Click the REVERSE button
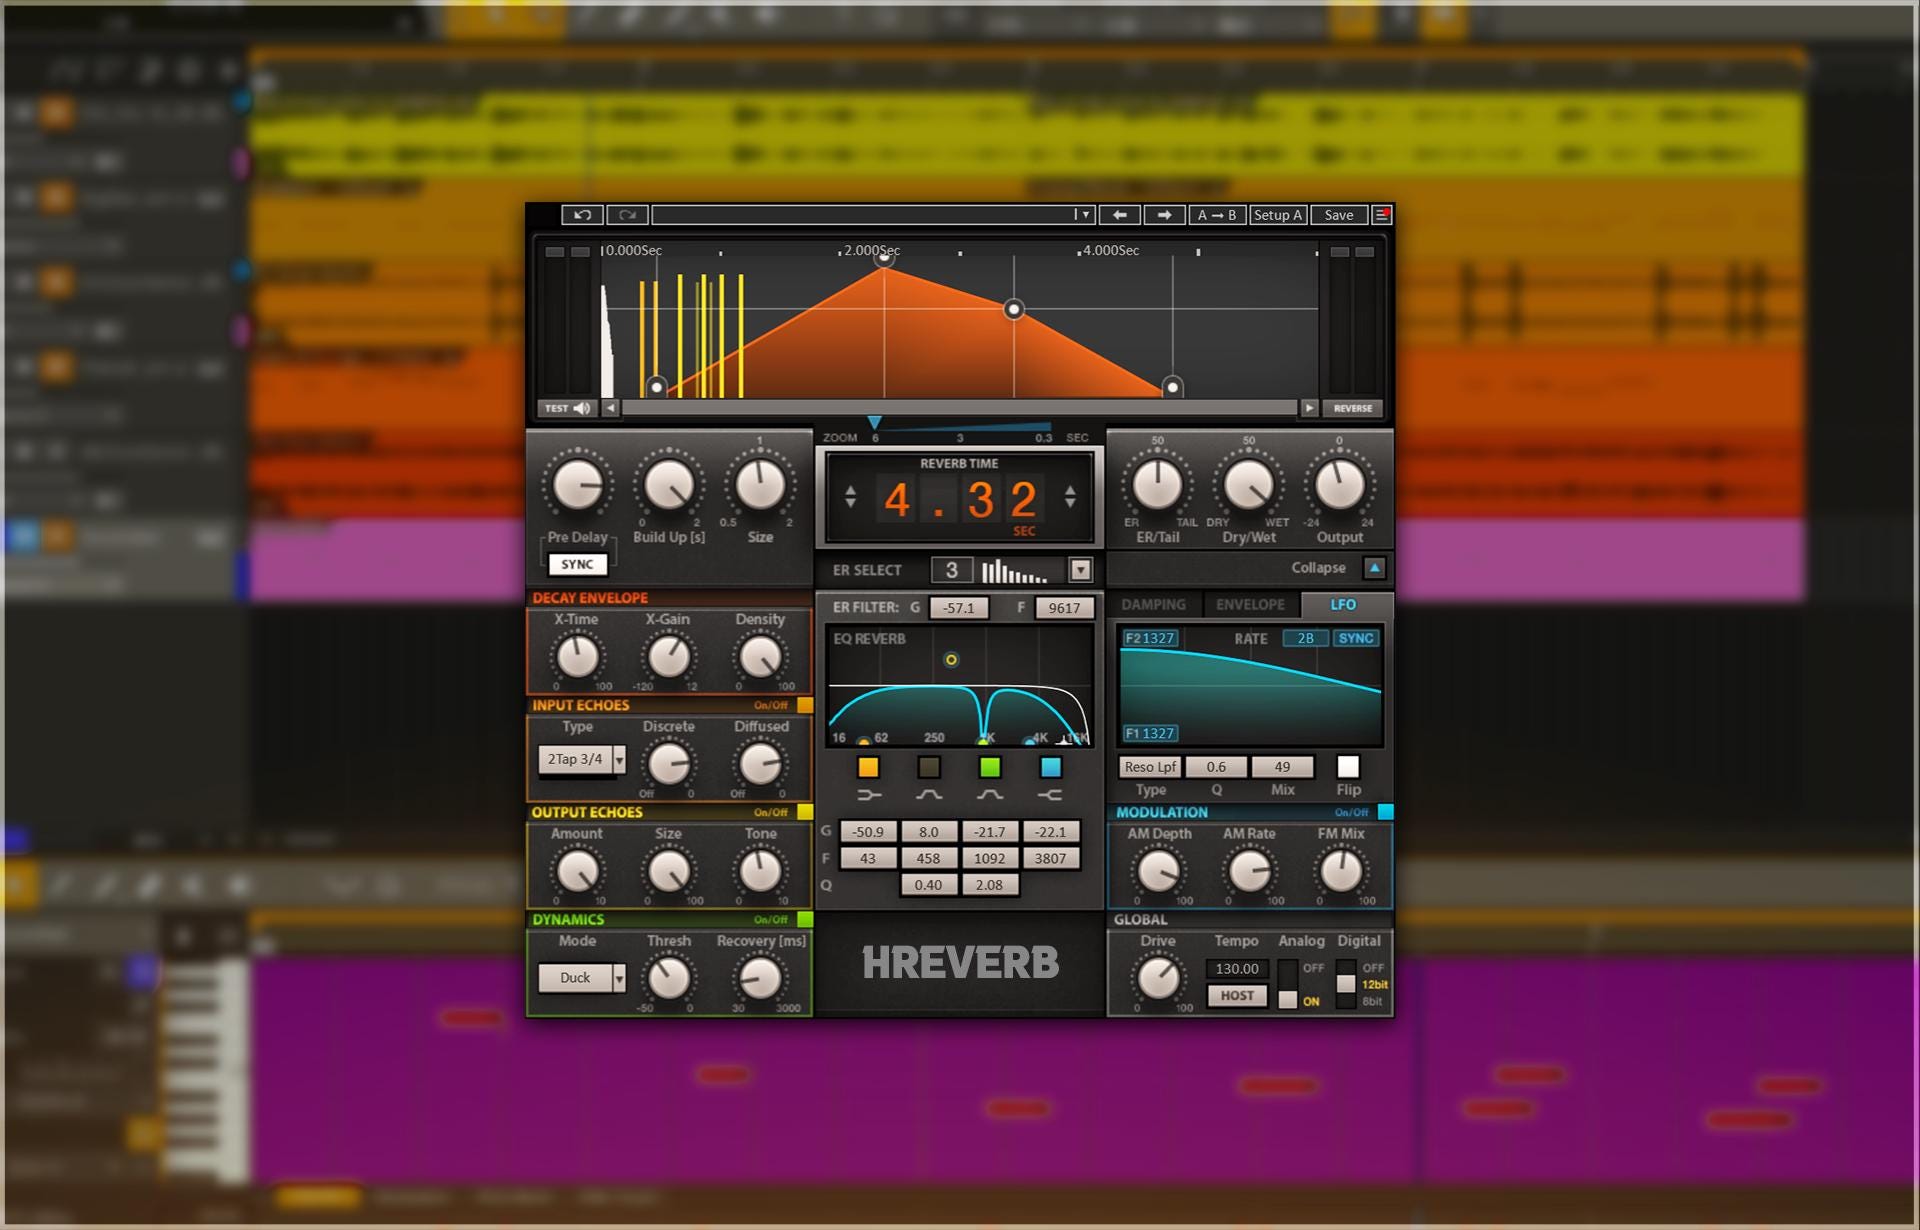1920x1230 pixels. [x=1353, y=408]
